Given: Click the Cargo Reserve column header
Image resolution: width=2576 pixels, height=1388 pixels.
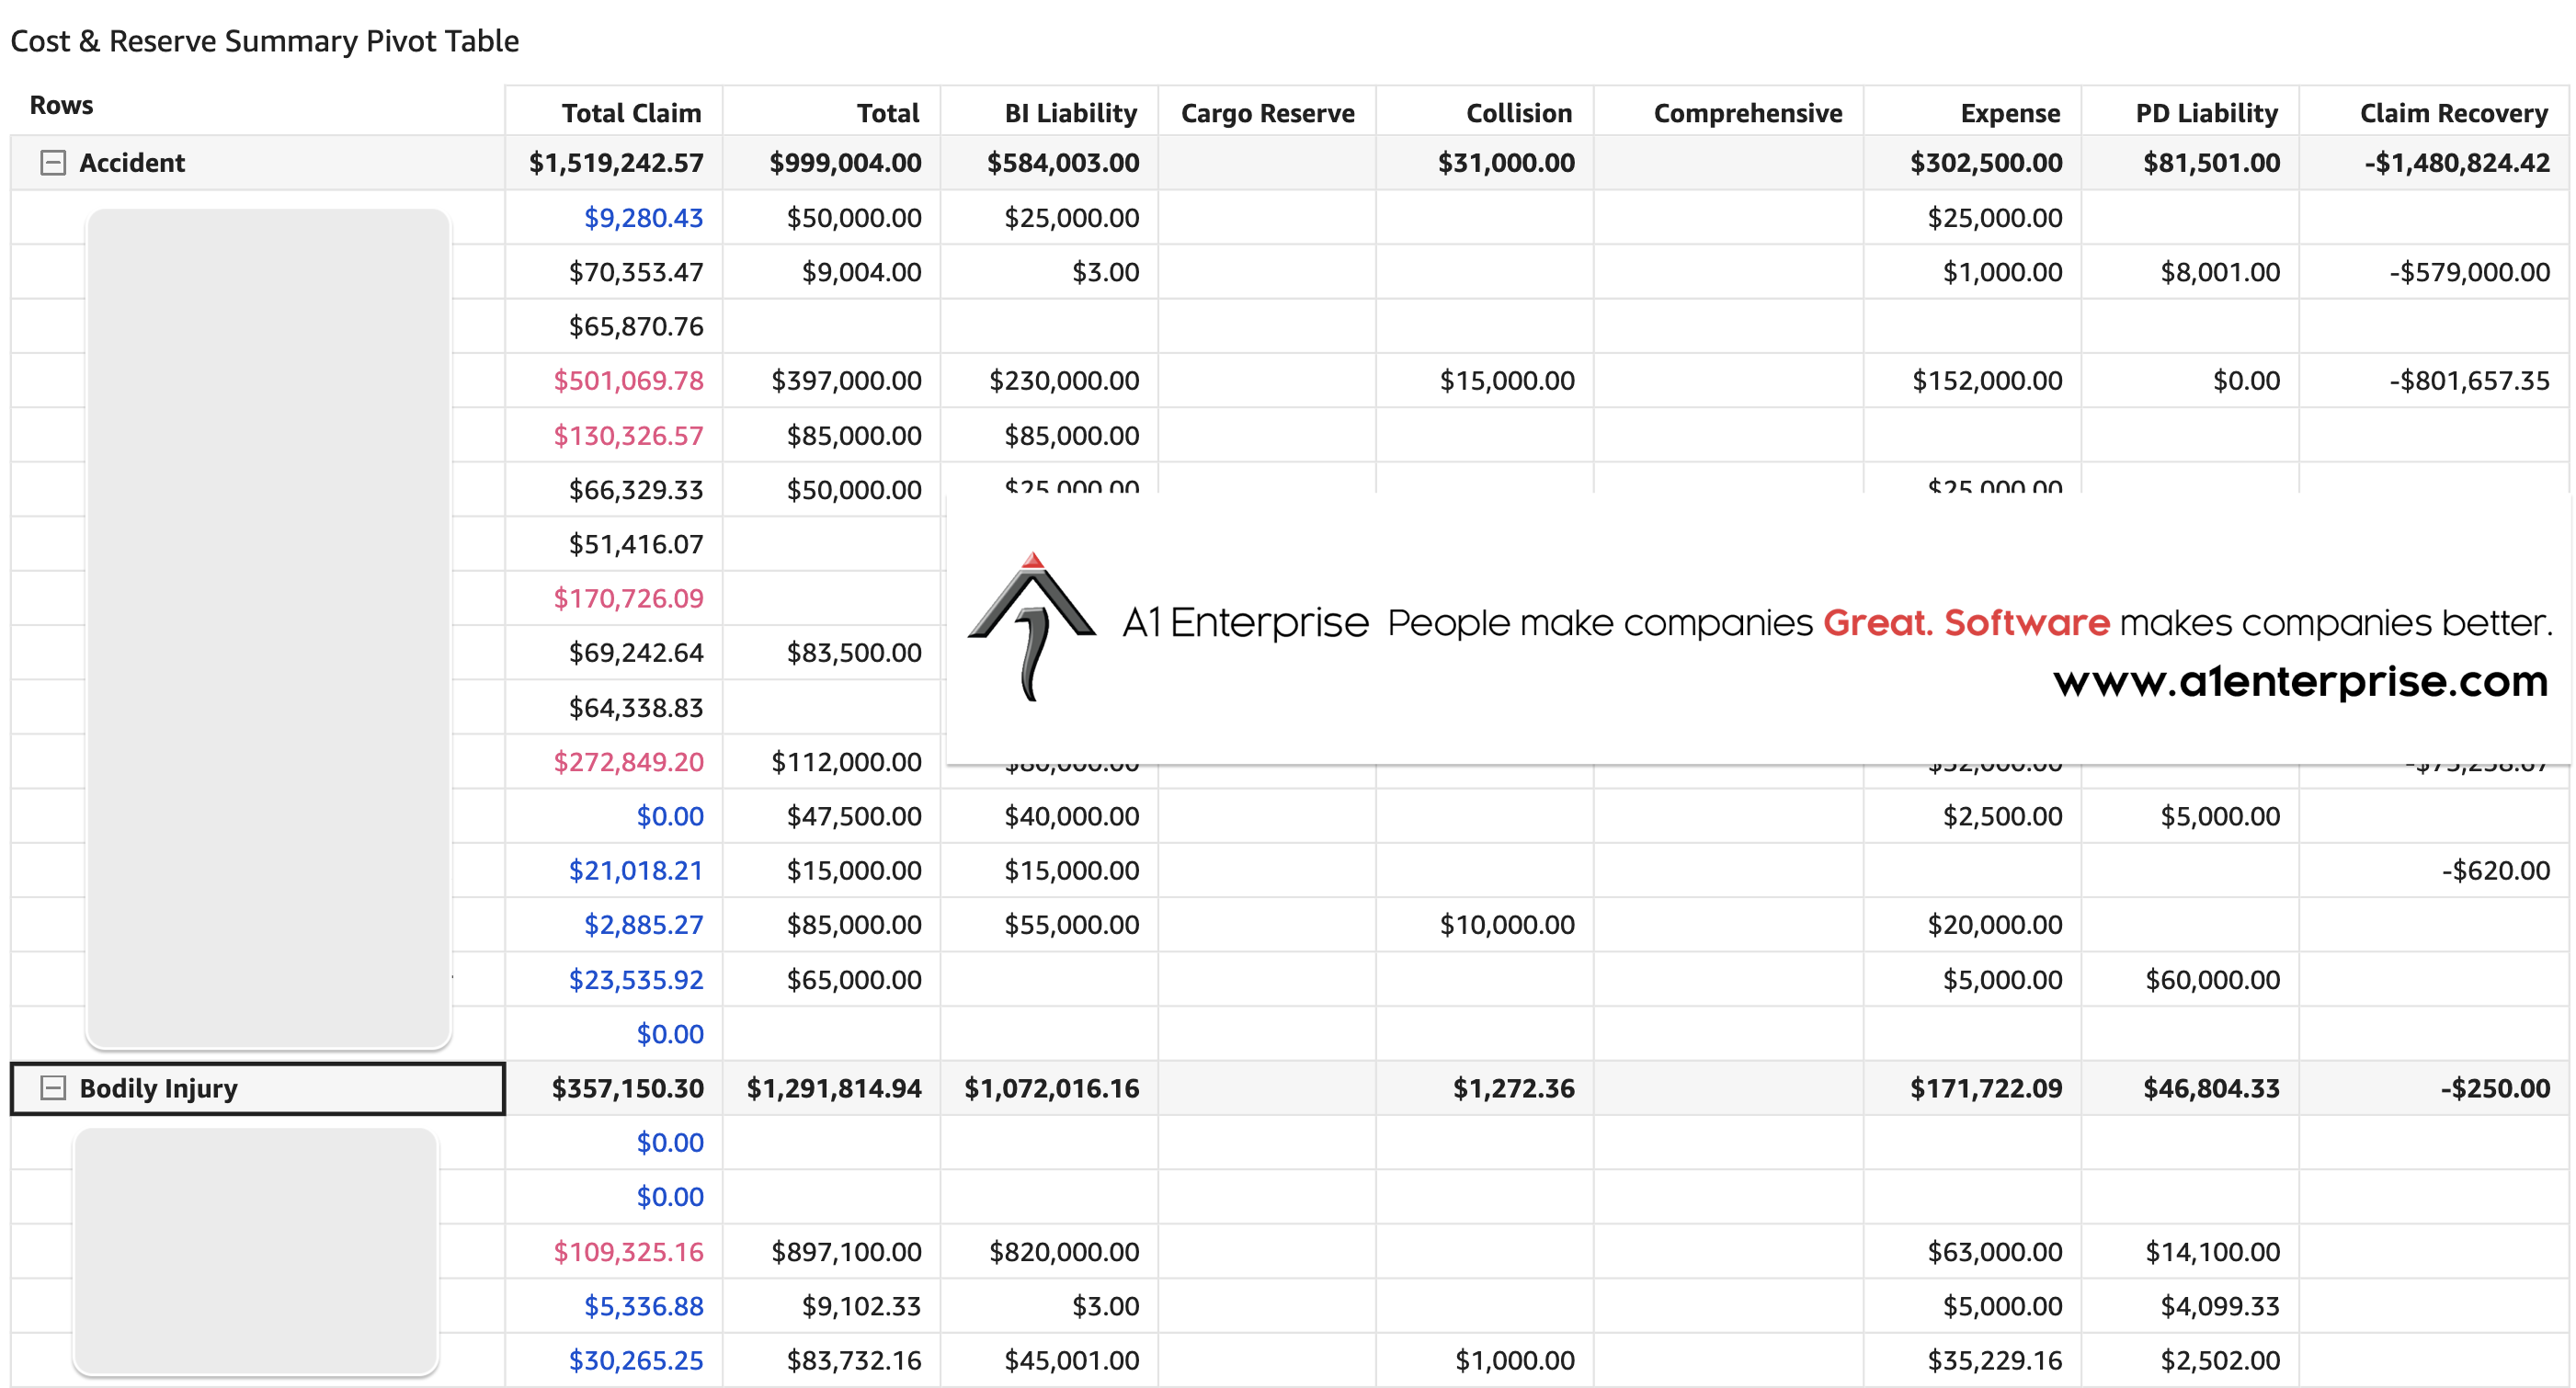Looking at the screenshot, I should 1268,112.
